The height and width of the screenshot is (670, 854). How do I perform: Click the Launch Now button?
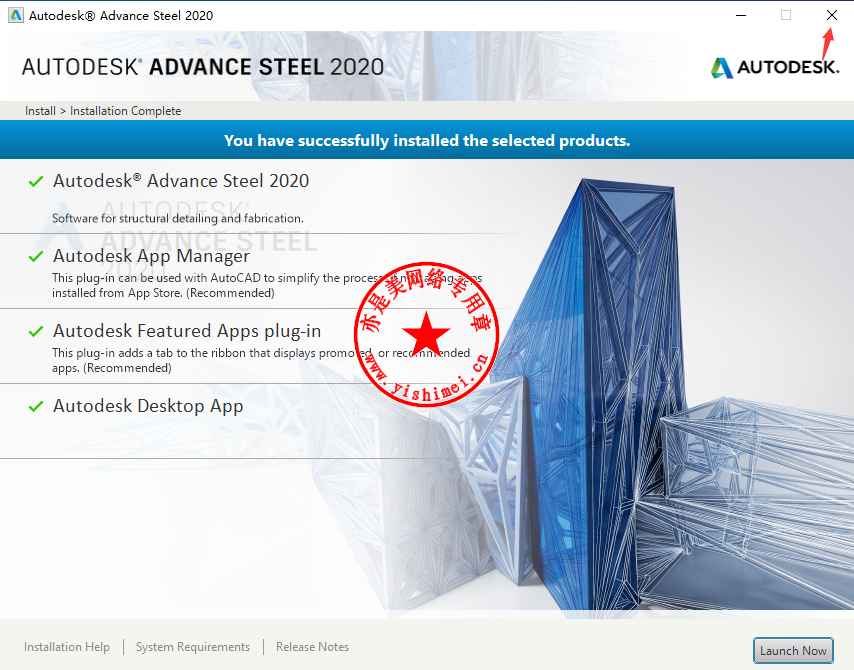coord(793,650)
